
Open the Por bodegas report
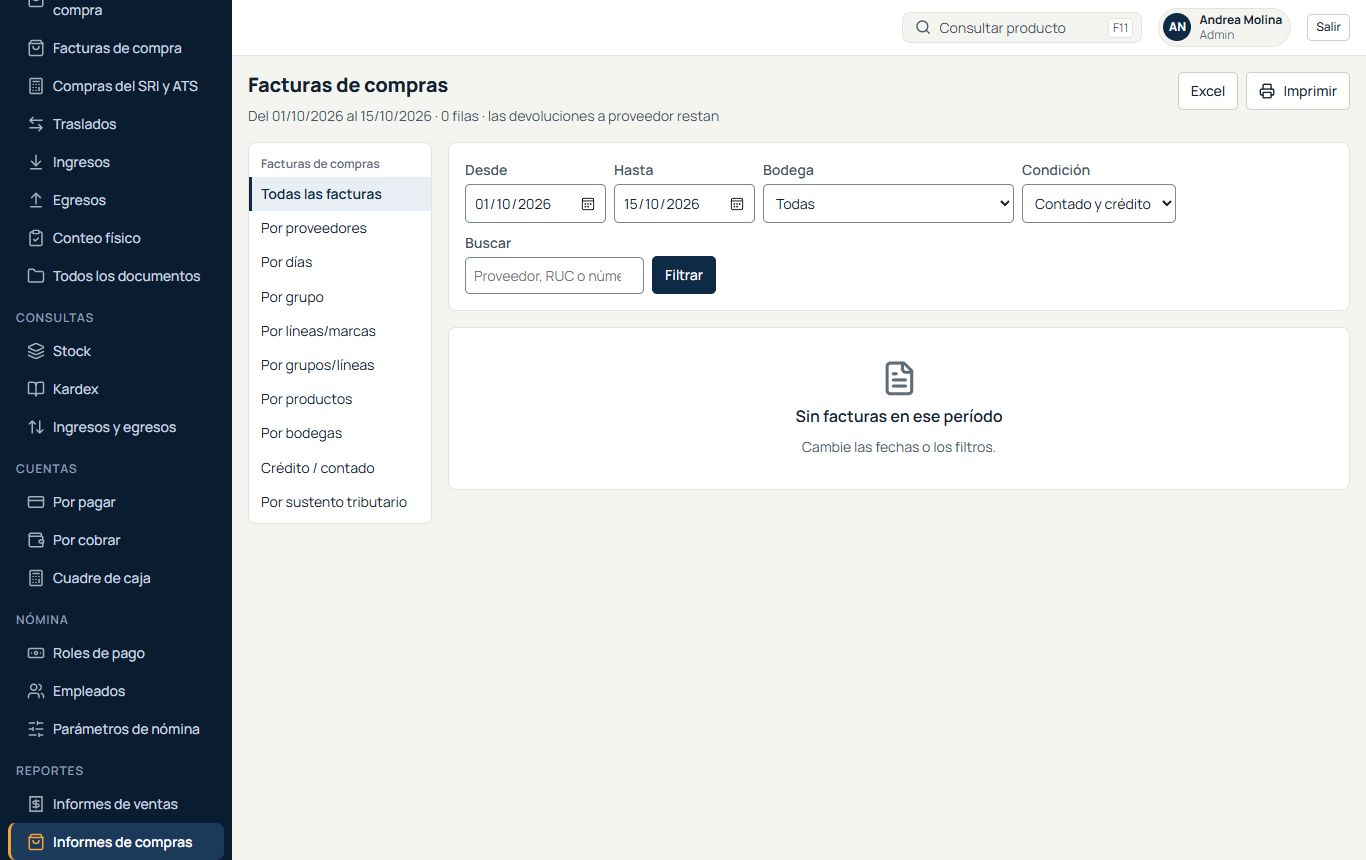(340, 433)
